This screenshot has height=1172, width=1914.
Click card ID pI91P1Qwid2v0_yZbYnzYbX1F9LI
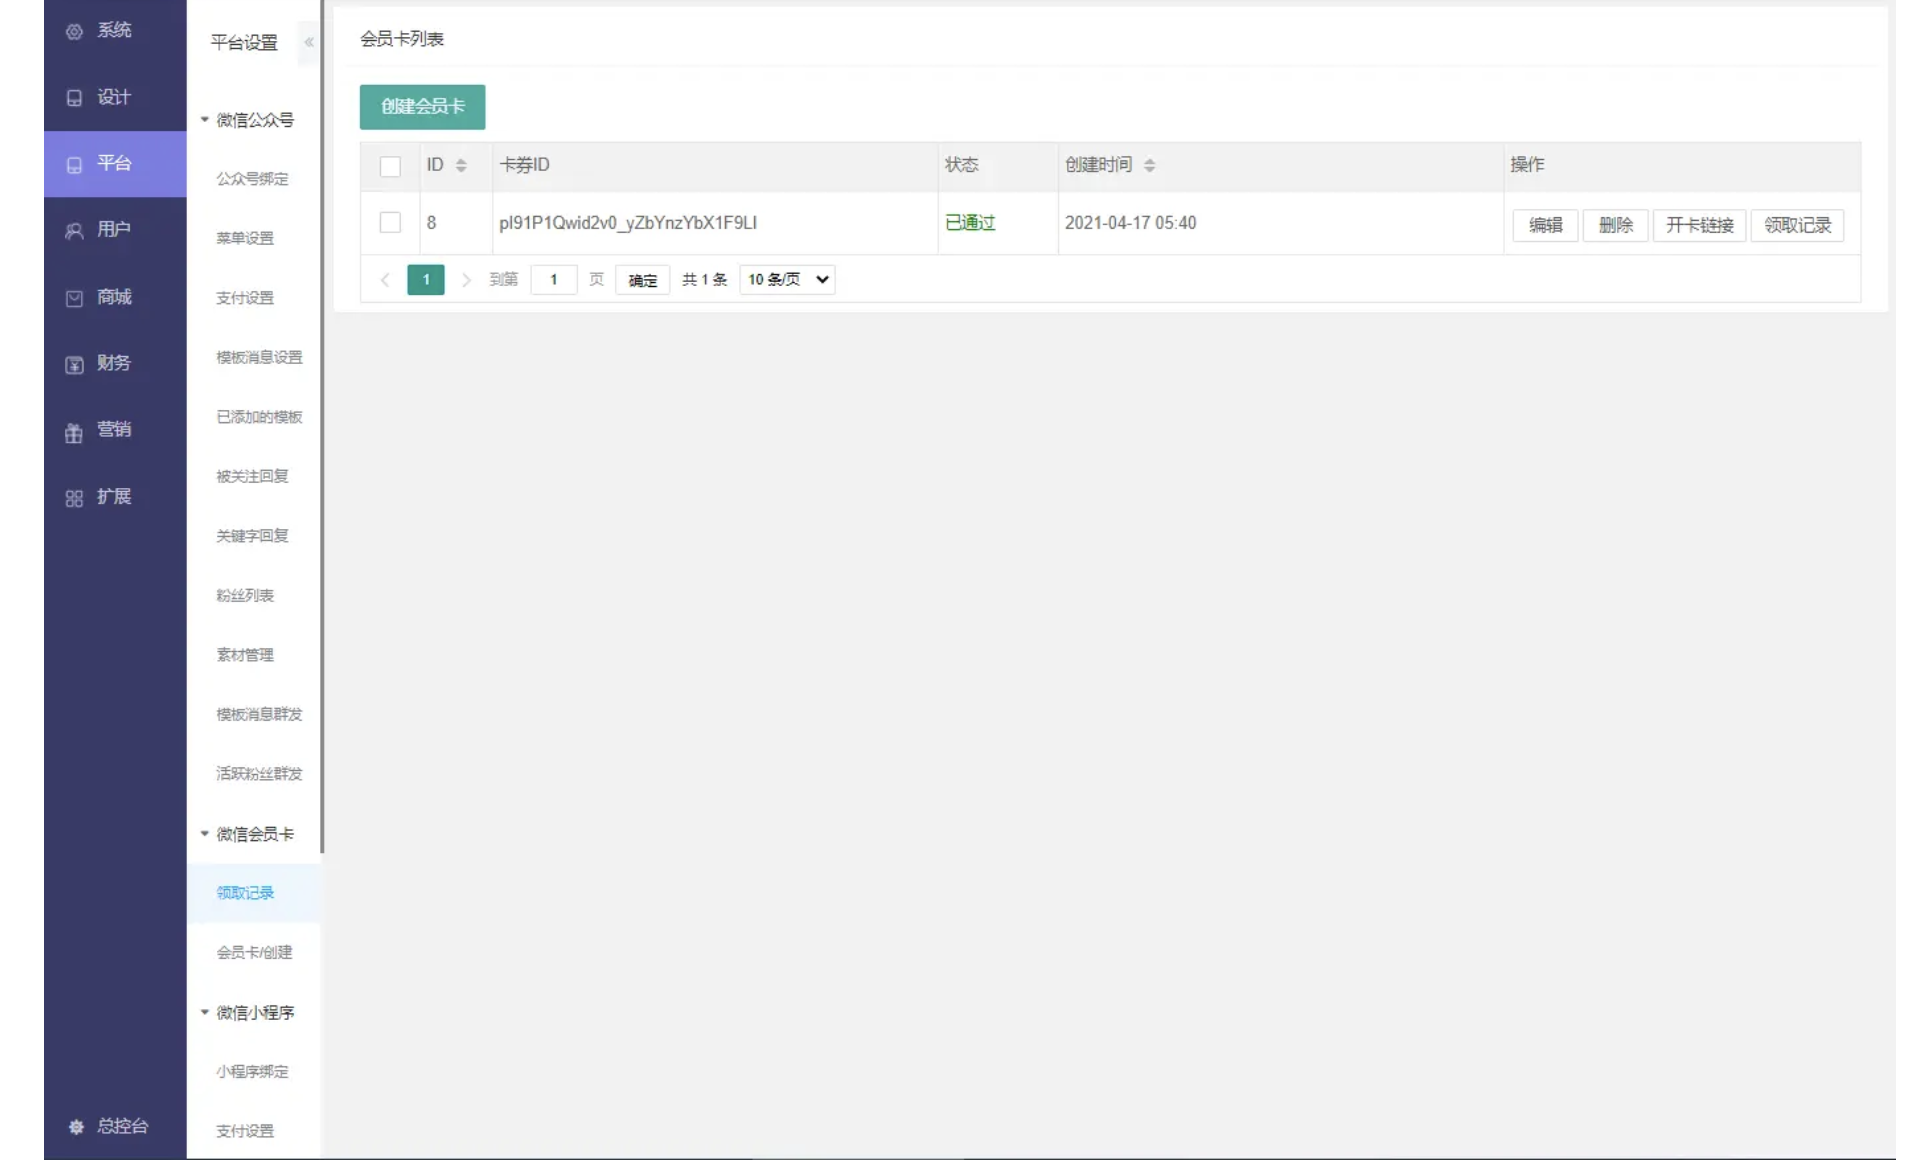point(628,223)
